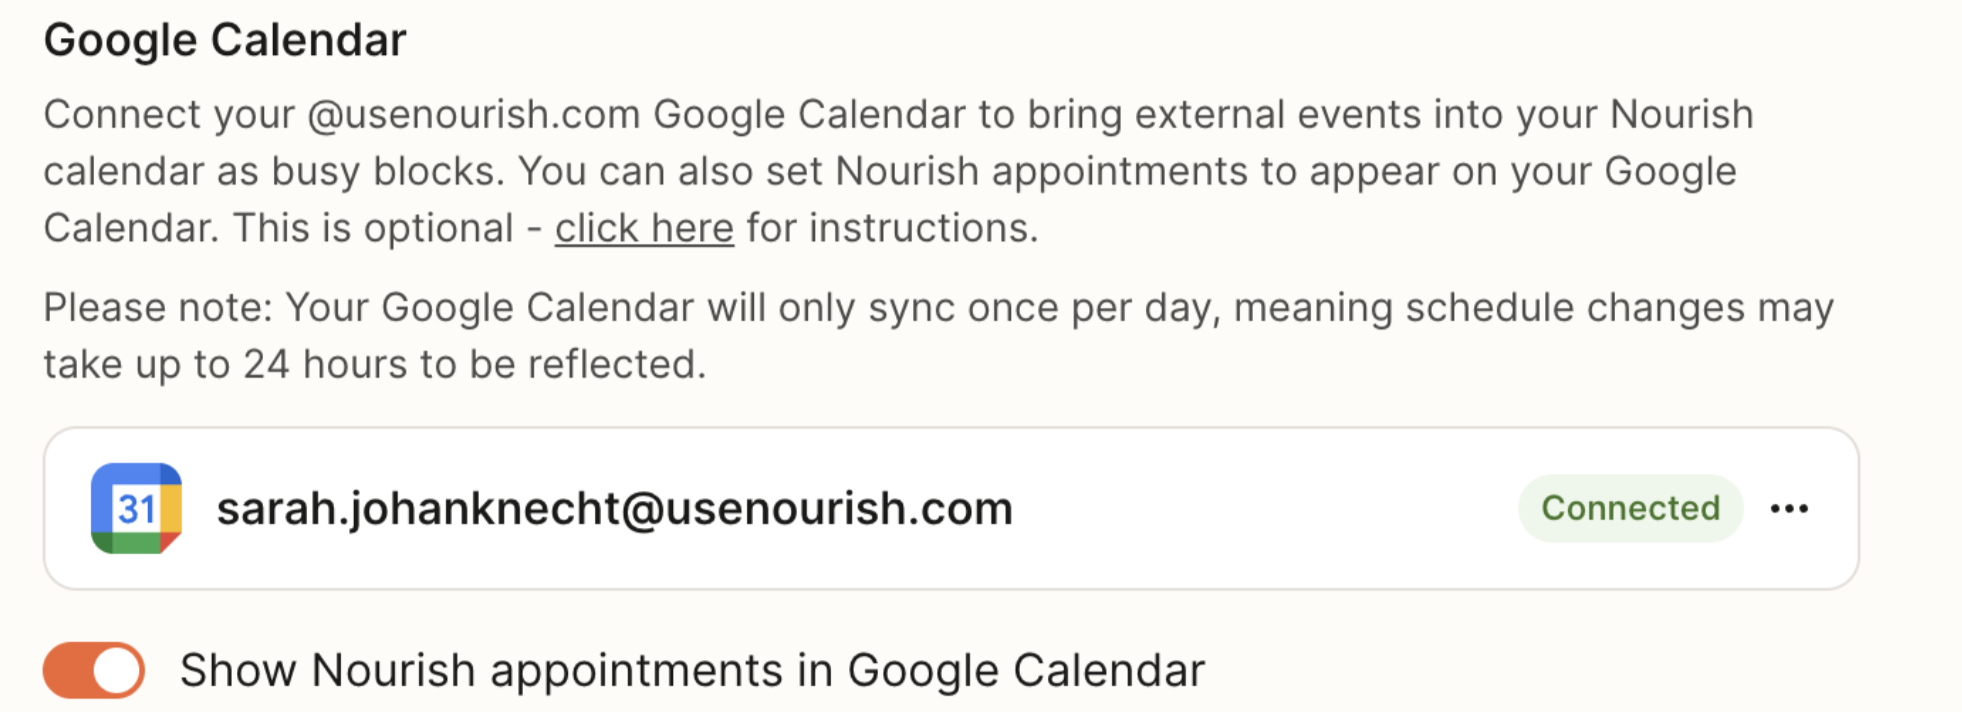Image resolution: width=1962 pixels, height=712 pixels.
Task: Open the click here instructions link
Action: 644,229
